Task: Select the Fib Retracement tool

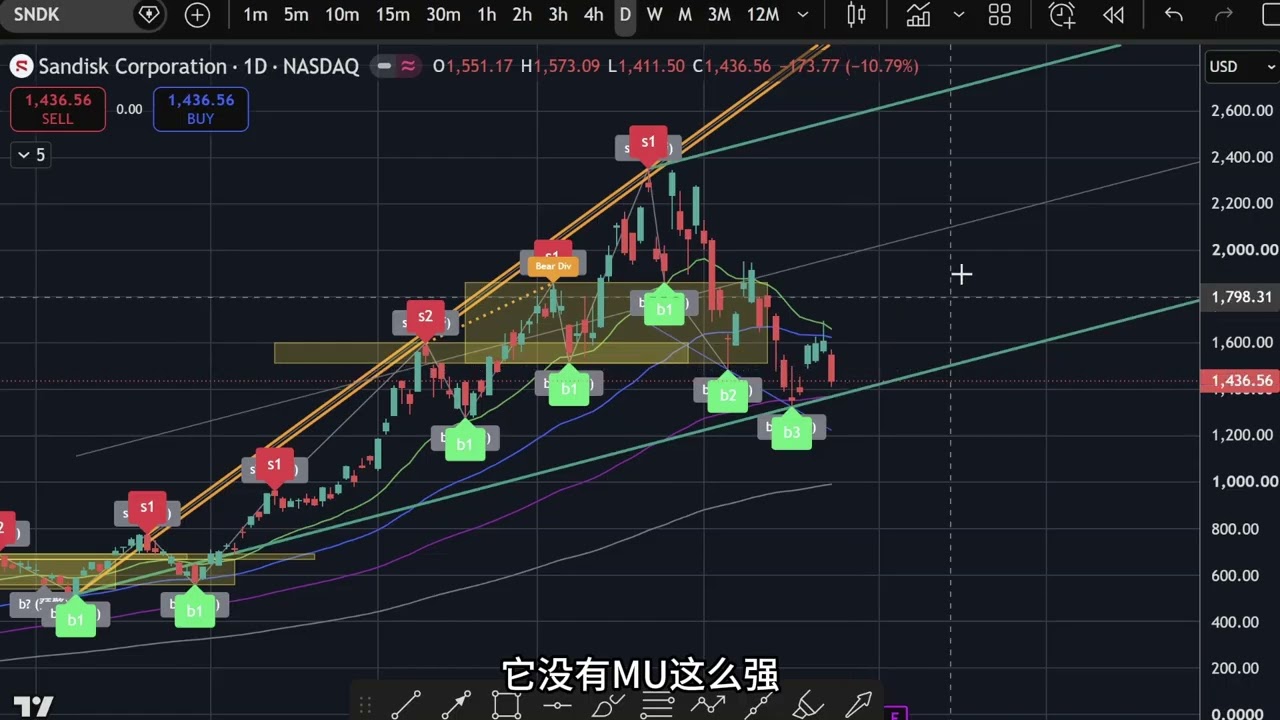Action: (657, 704)
